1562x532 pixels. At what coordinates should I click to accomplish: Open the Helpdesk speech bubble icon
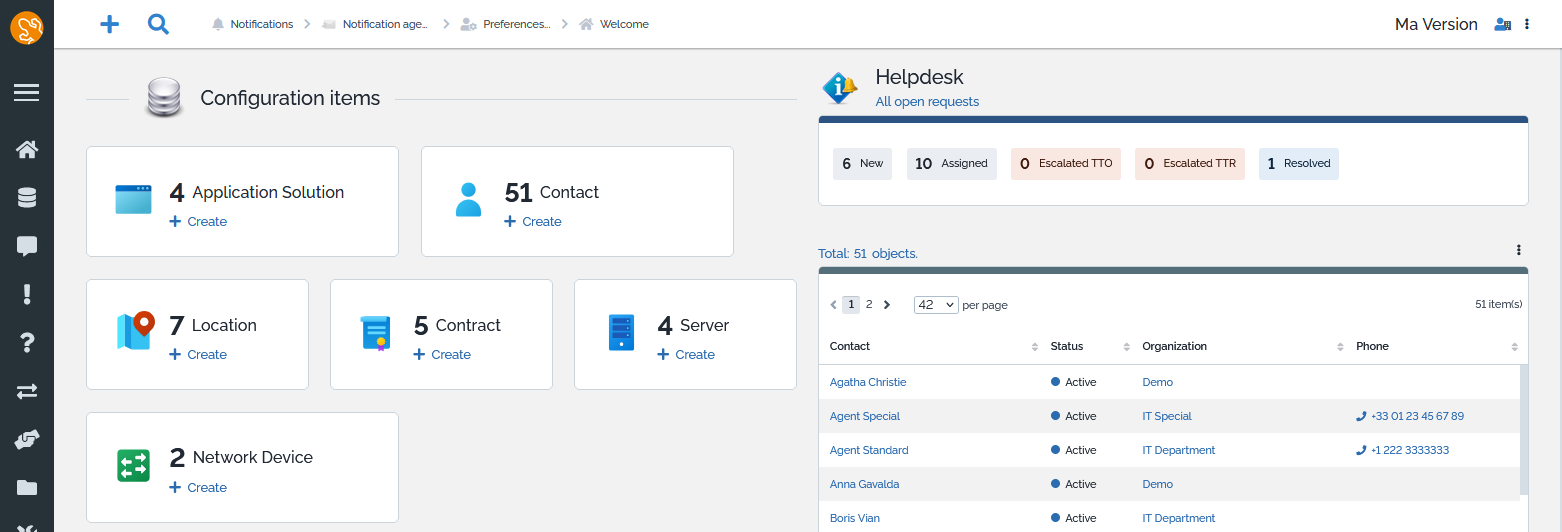pos(27,246)
